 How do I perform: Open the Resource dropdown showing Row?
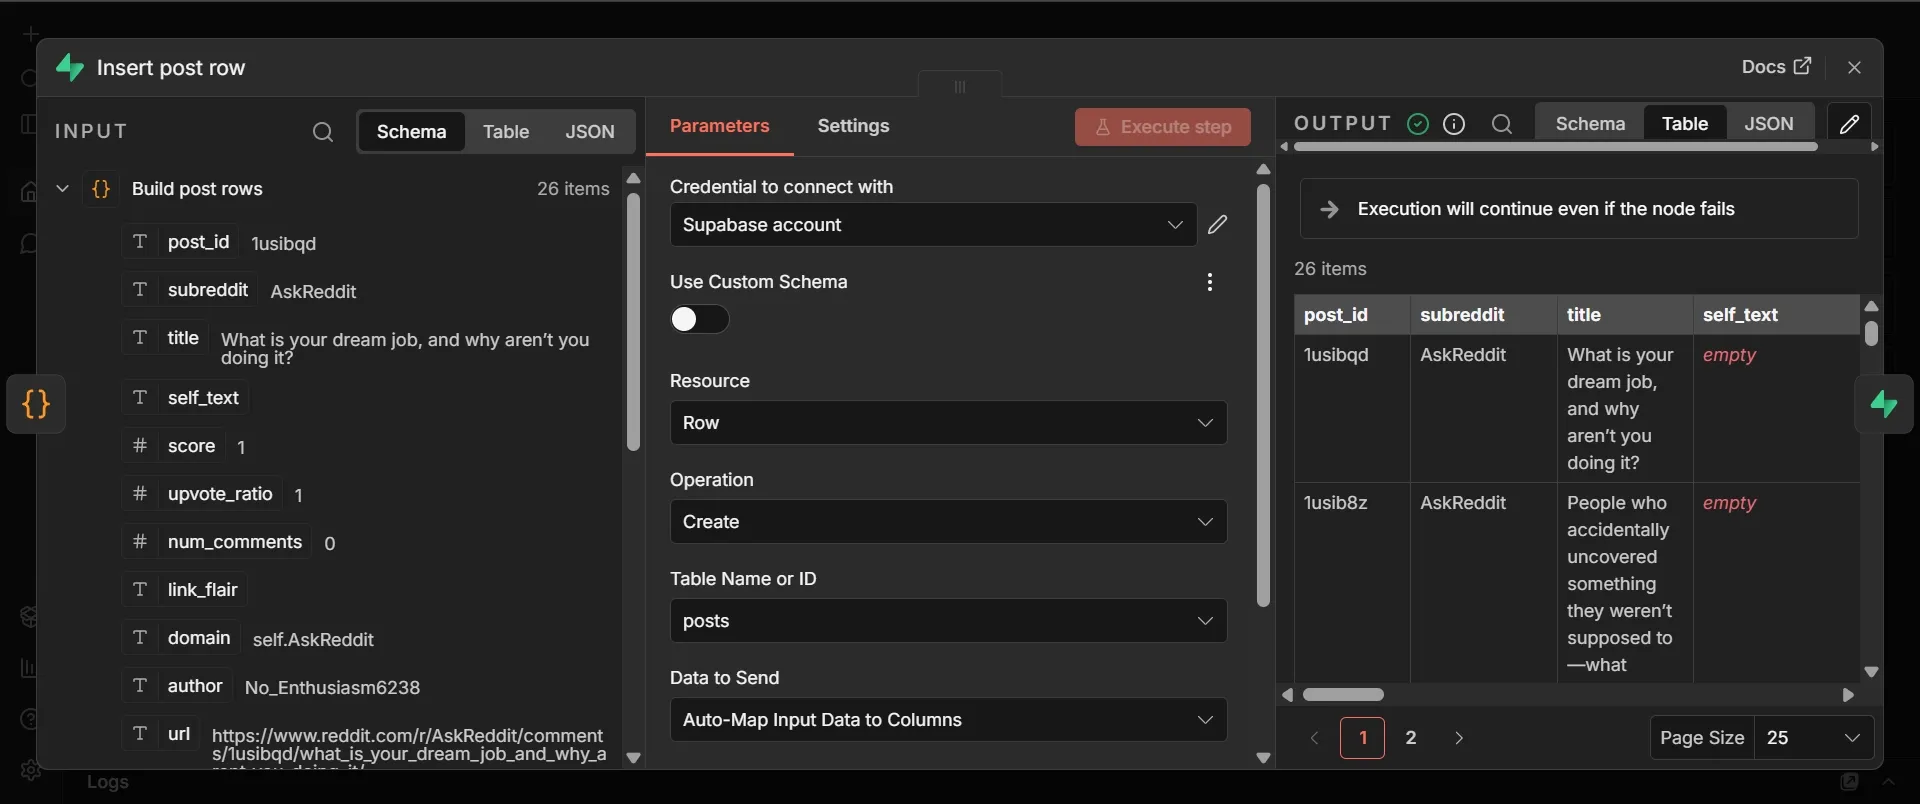(x=948, y=423)
